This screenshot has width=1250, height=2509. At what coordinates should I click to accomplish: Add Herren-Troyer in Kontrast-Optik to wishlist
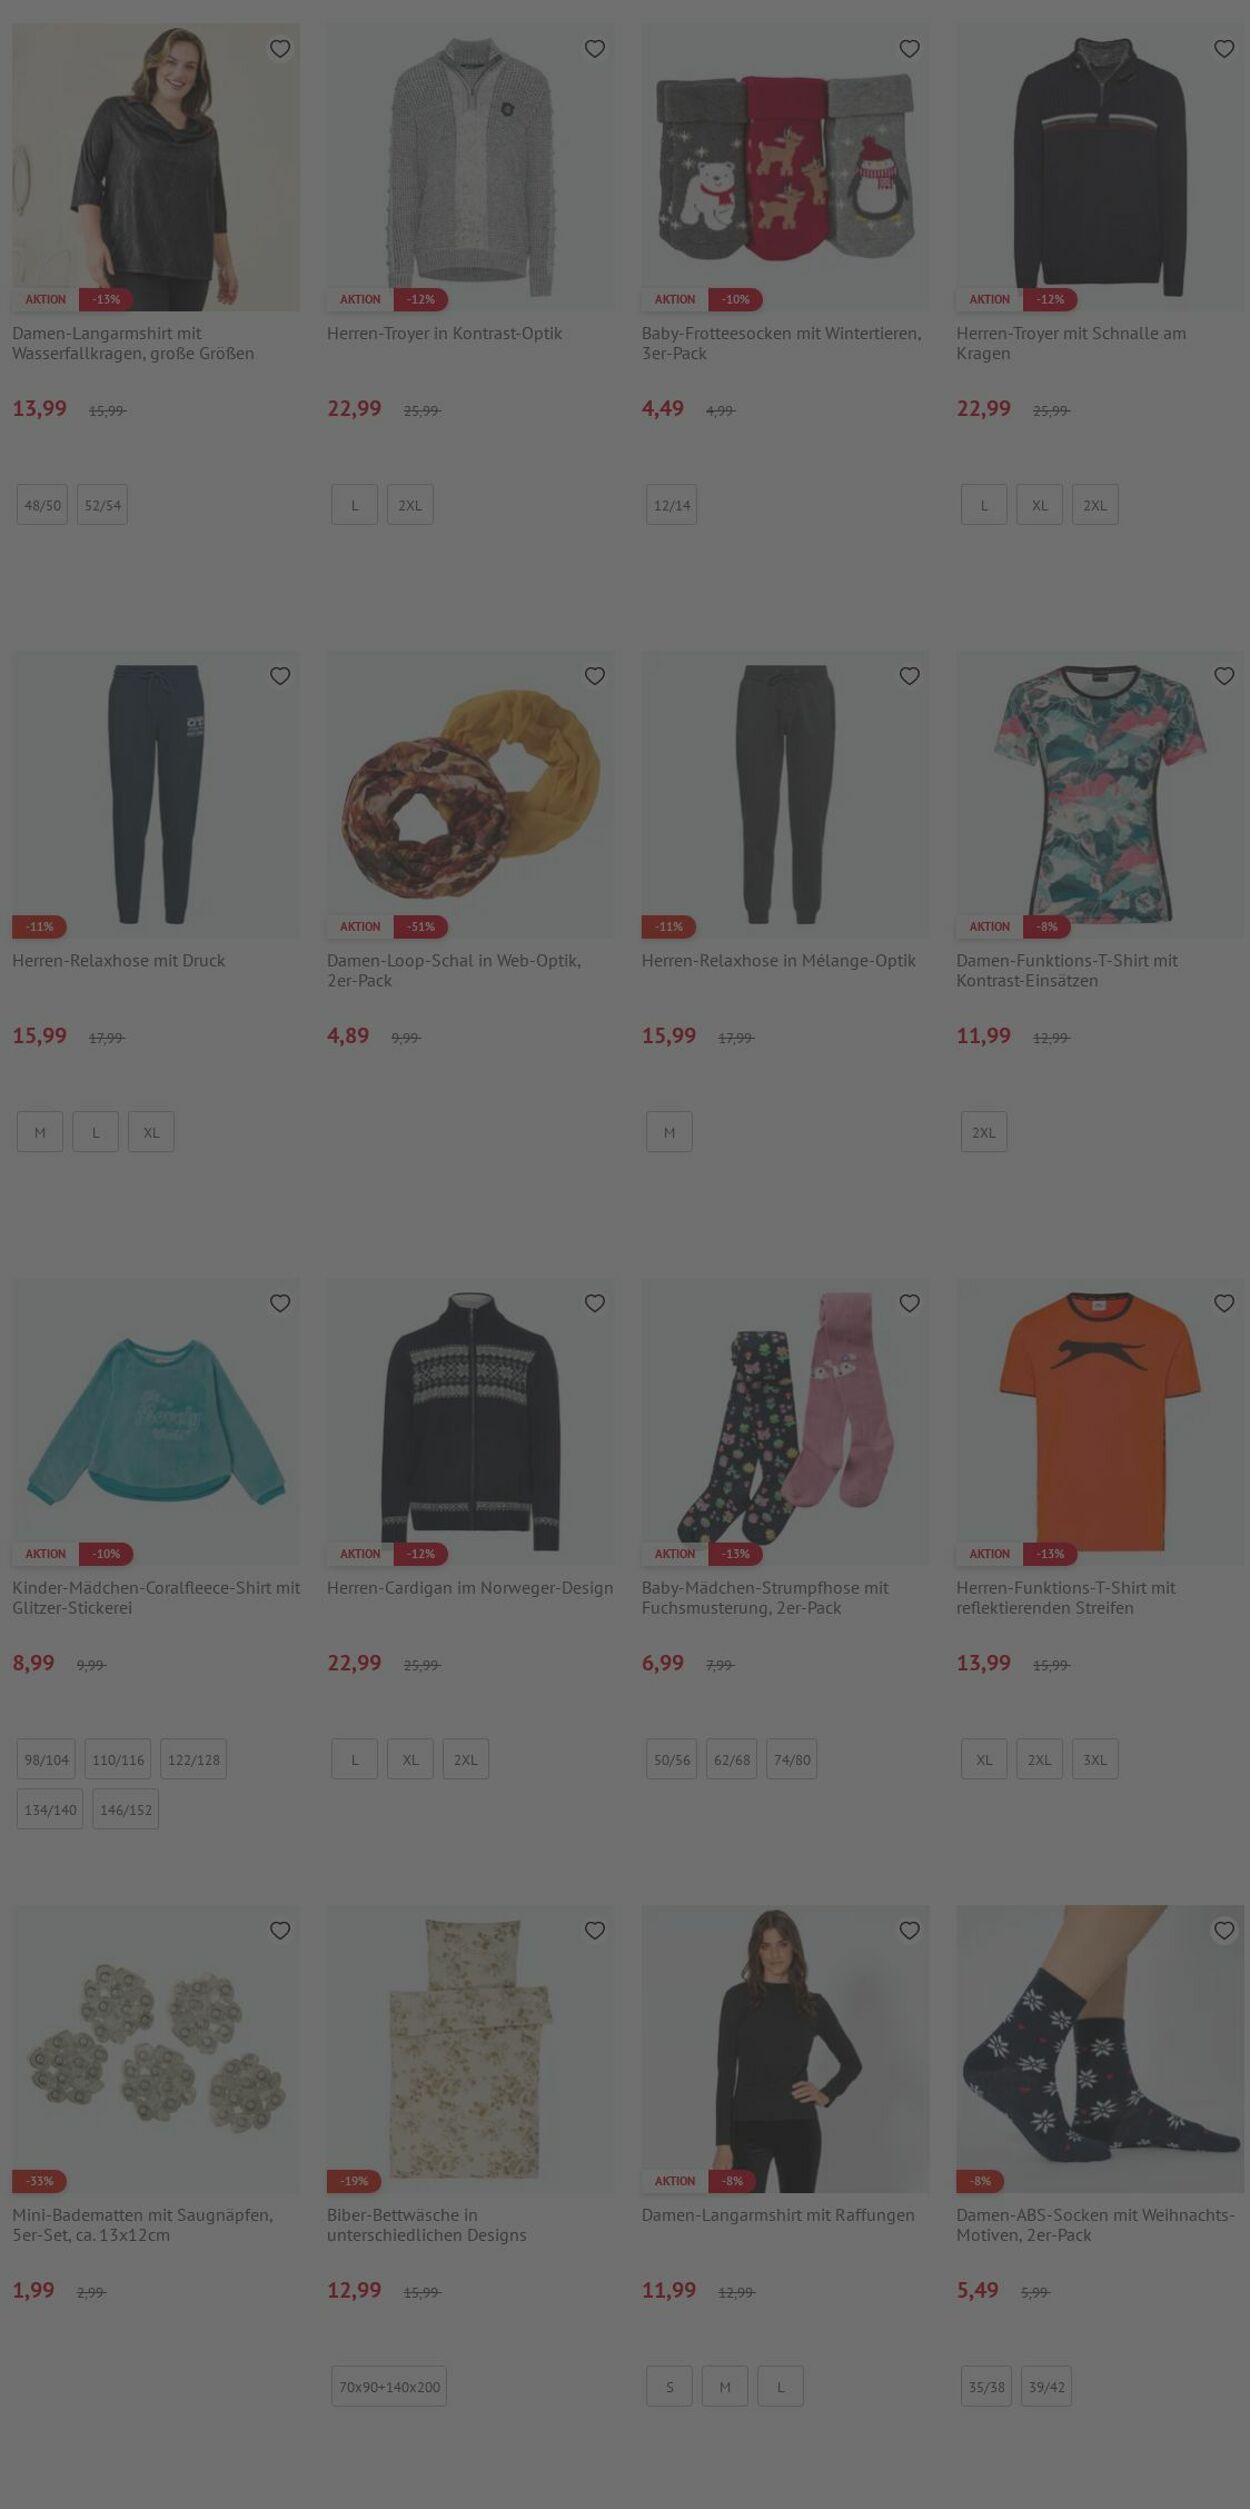point(594,48)
